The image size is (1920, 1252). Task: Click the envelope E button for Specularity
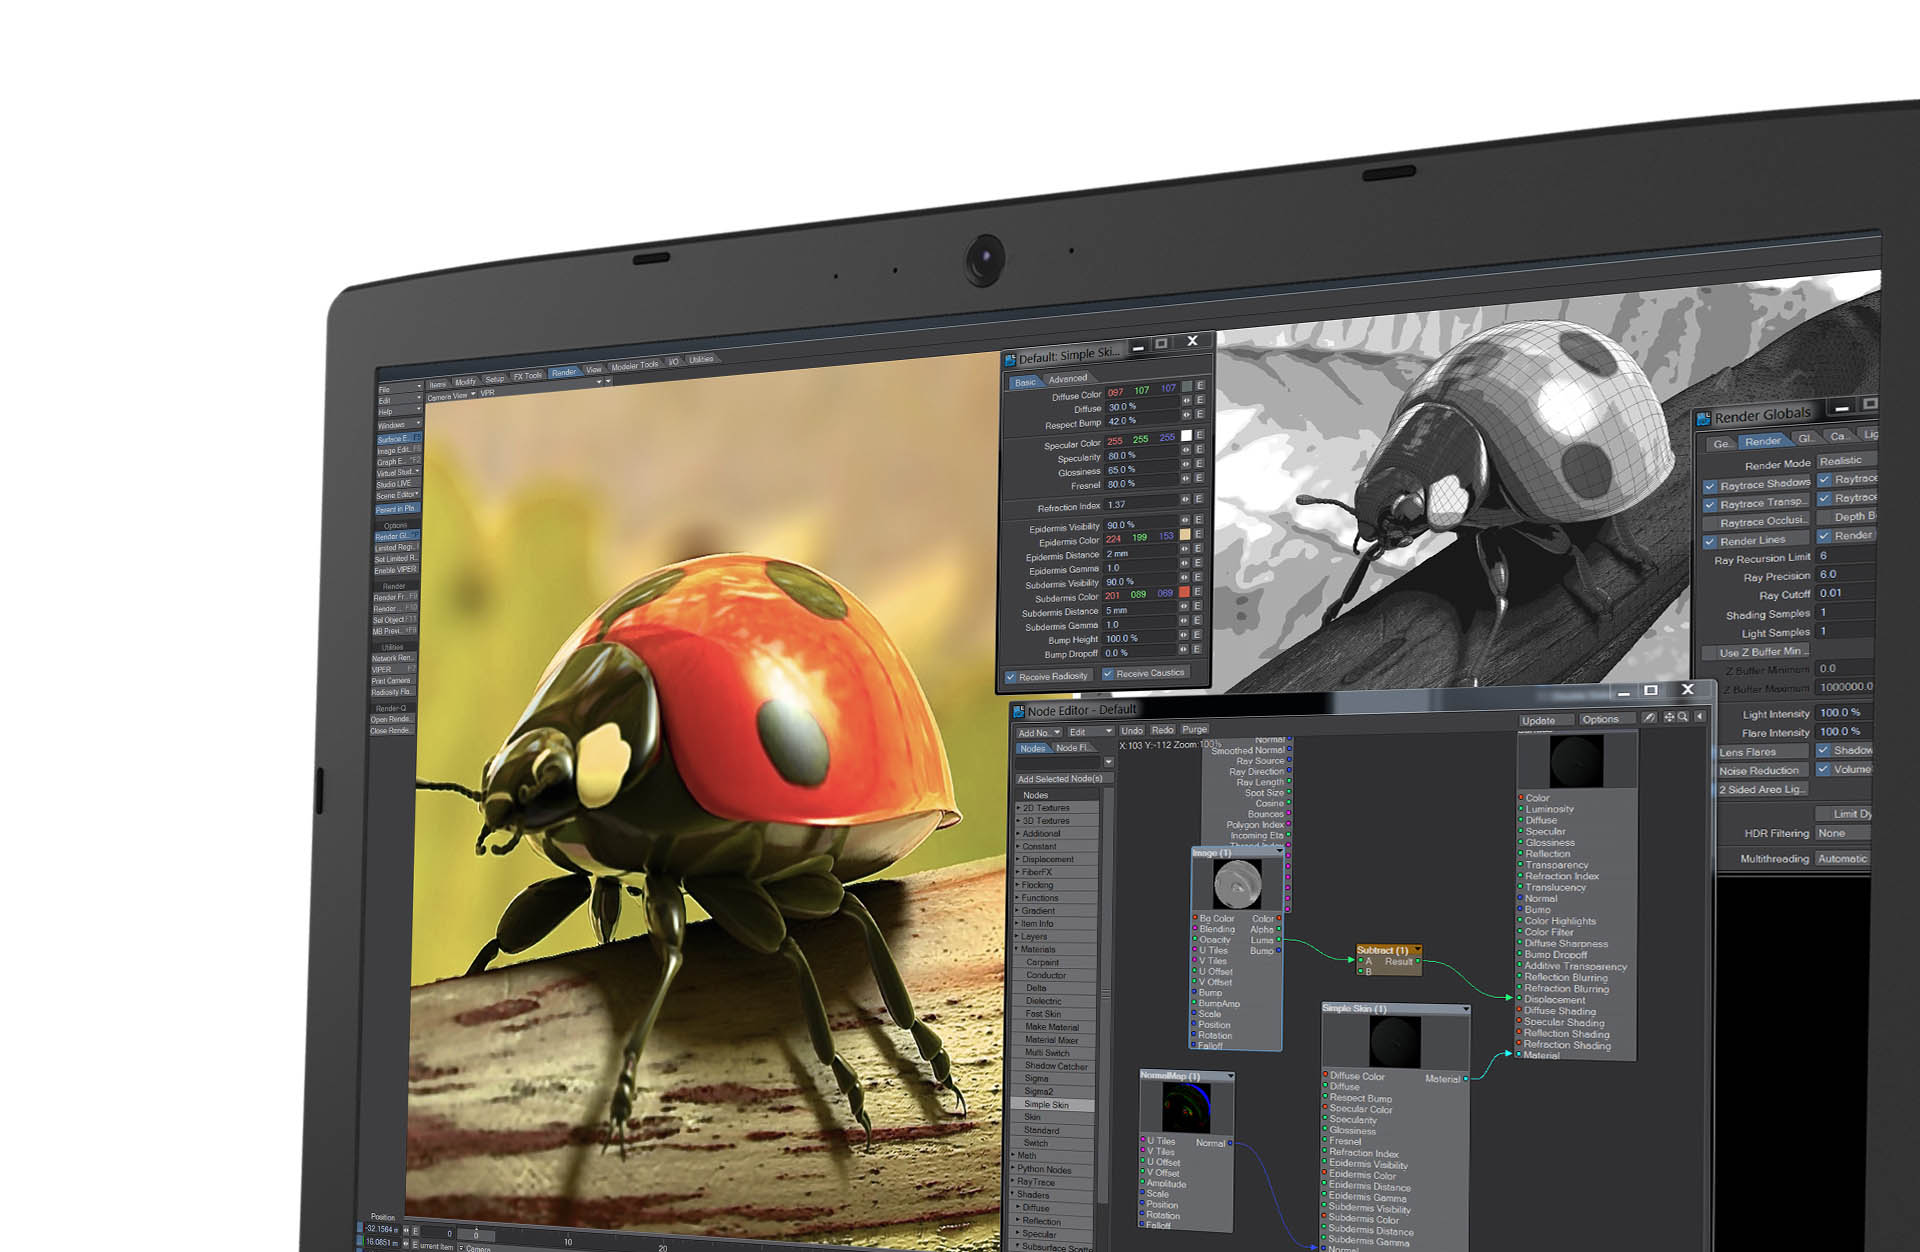tap(1199, 449)
